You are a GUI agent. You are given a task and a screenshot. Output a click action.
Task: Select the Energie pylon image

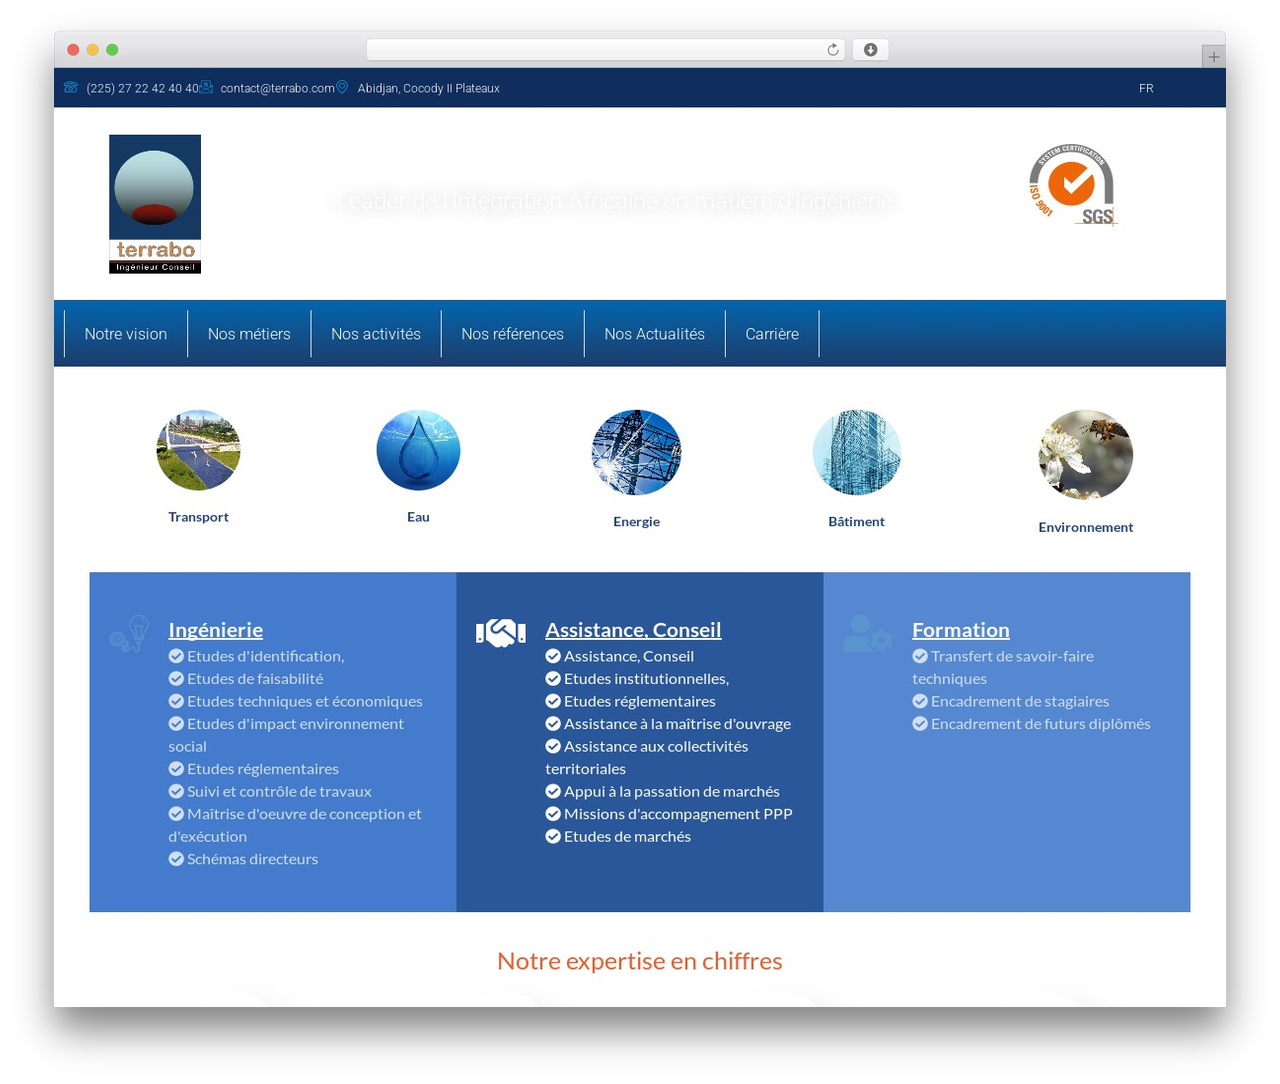click(x=636, y=452)
